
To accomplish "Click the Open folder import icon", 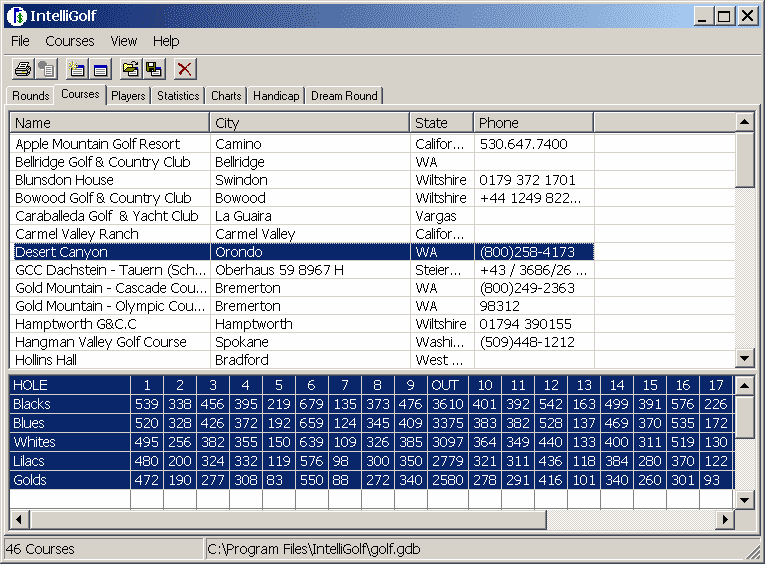I will tap(131, 69).
